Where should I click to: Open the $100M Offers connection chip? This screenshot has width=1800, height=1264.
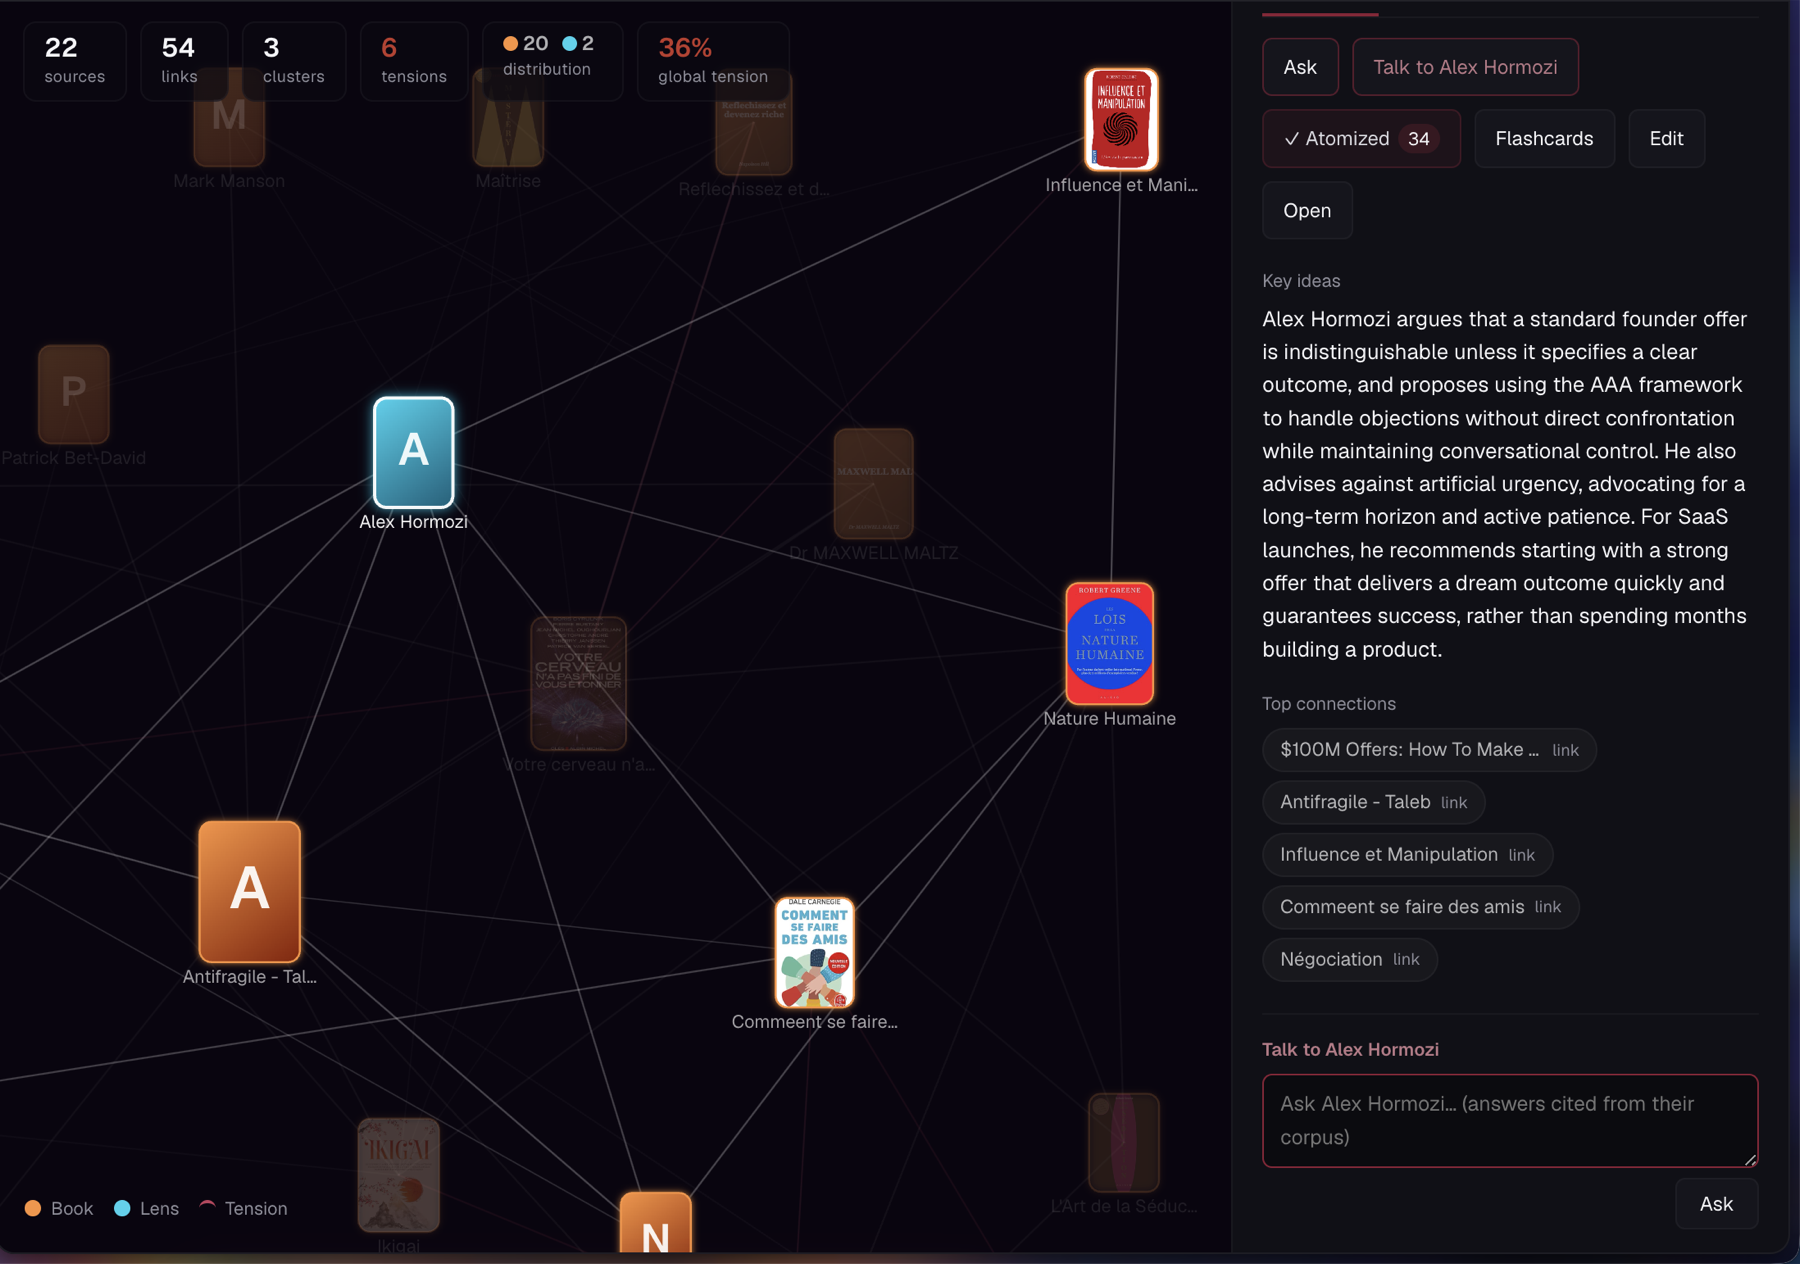1429,750
